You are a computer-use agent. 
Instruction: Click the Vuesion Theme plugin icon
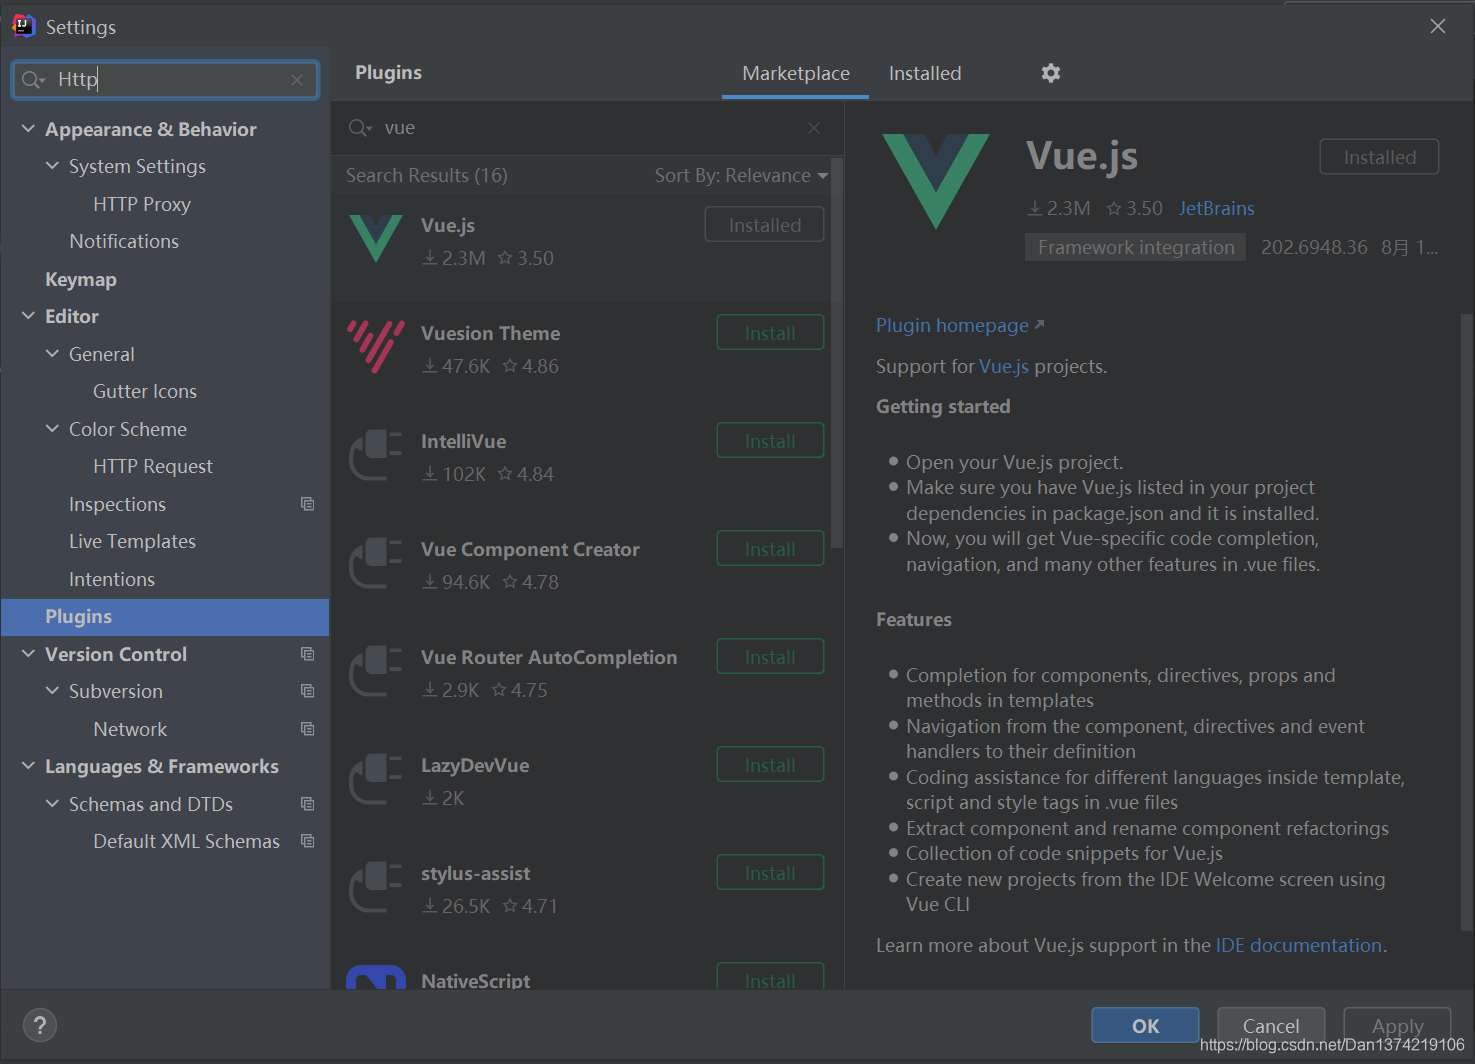376,347
